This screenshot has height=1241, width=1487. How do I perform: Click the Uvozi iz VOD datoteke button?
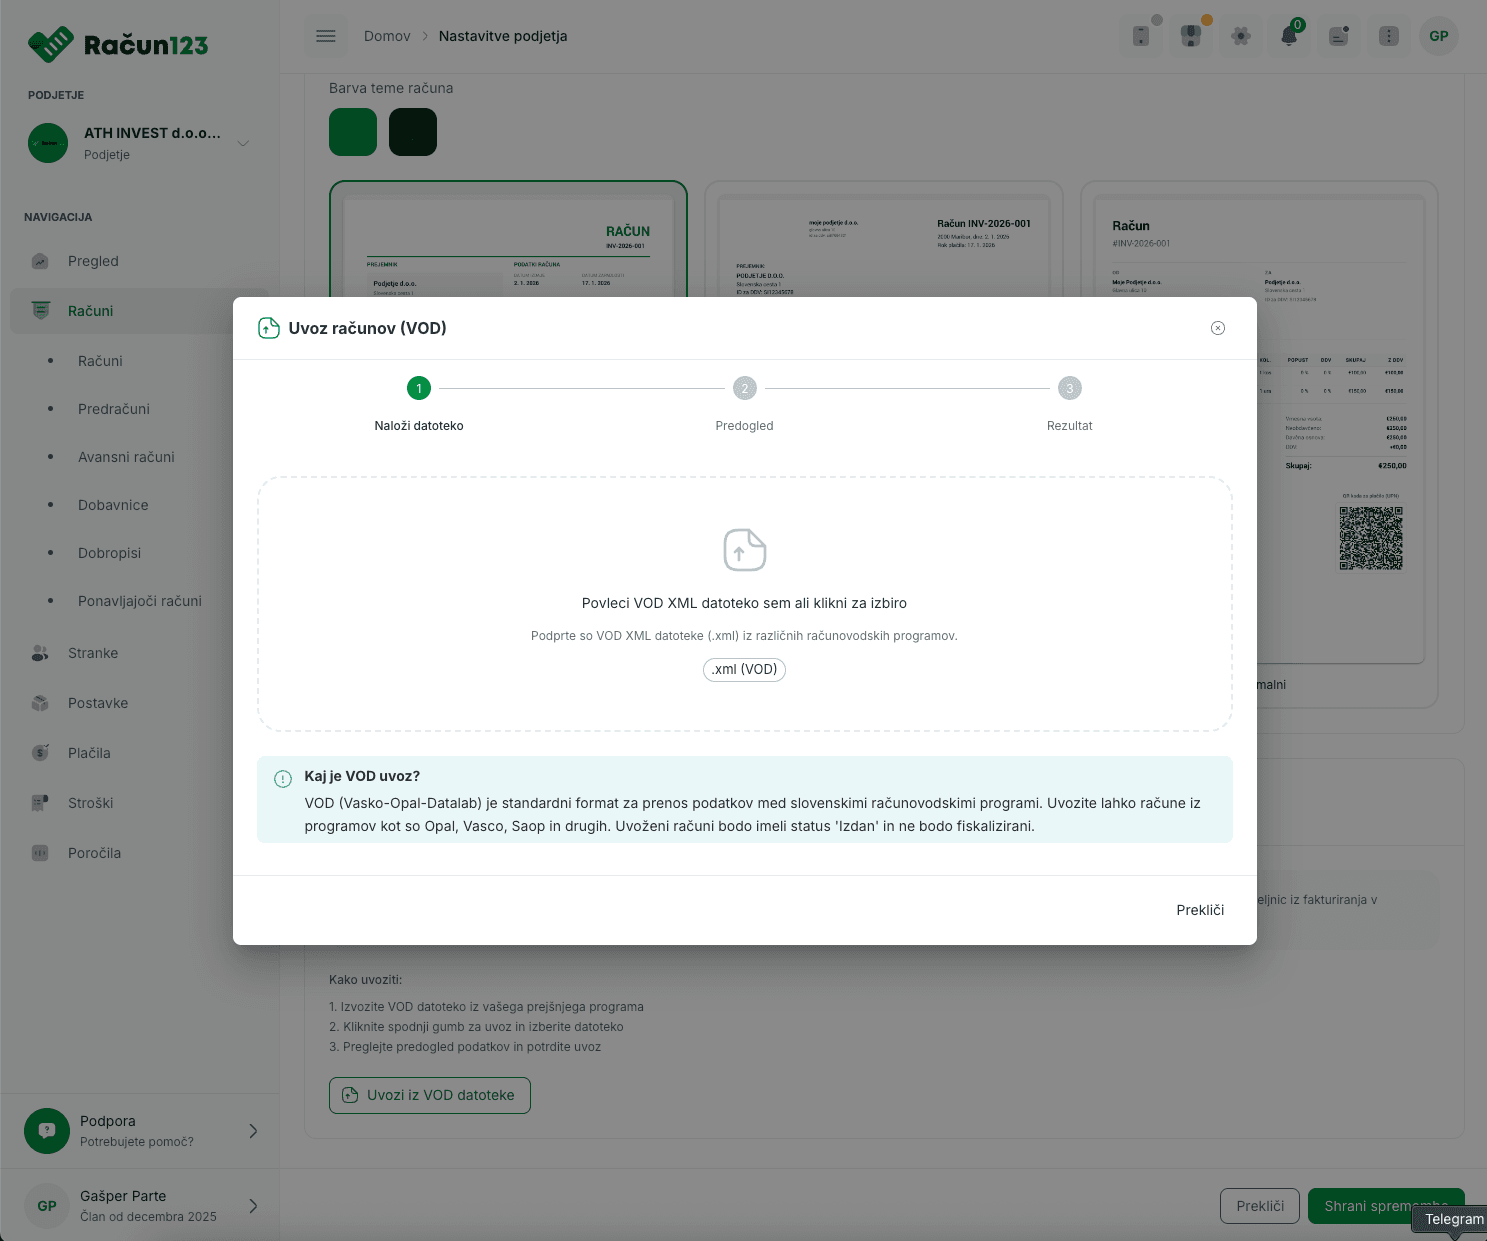coord(430,1095)
